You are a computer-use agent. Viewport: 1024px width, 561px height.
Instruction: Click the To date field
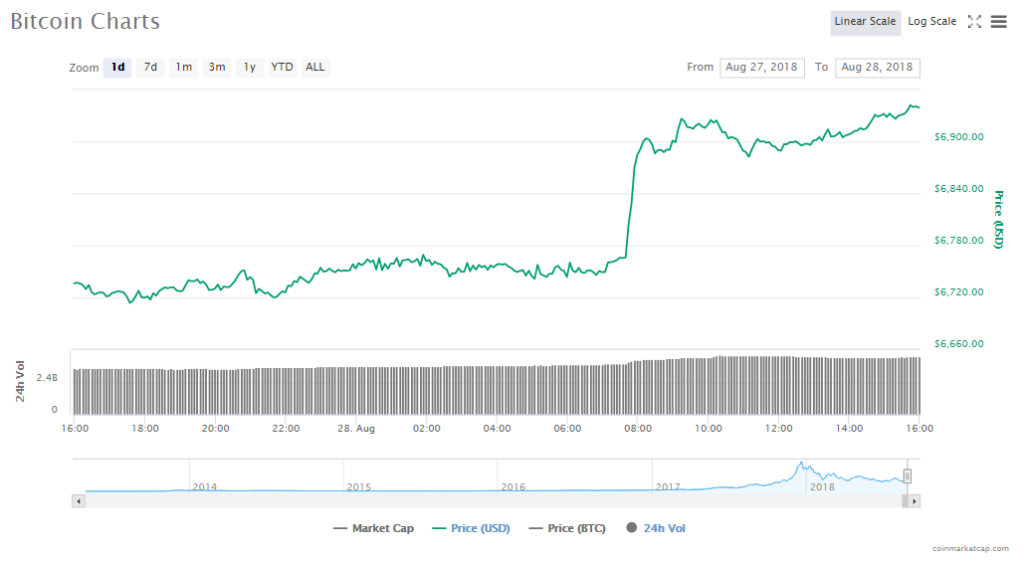877,67
